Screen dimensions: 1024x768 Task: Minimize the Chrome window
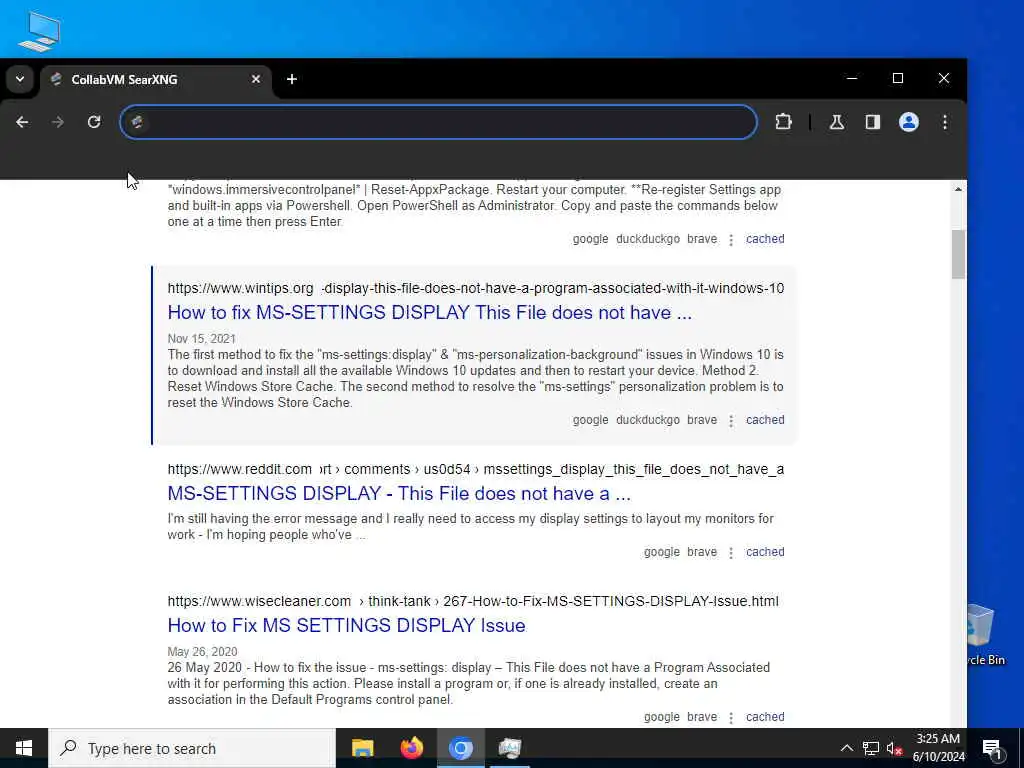[852, 78]
